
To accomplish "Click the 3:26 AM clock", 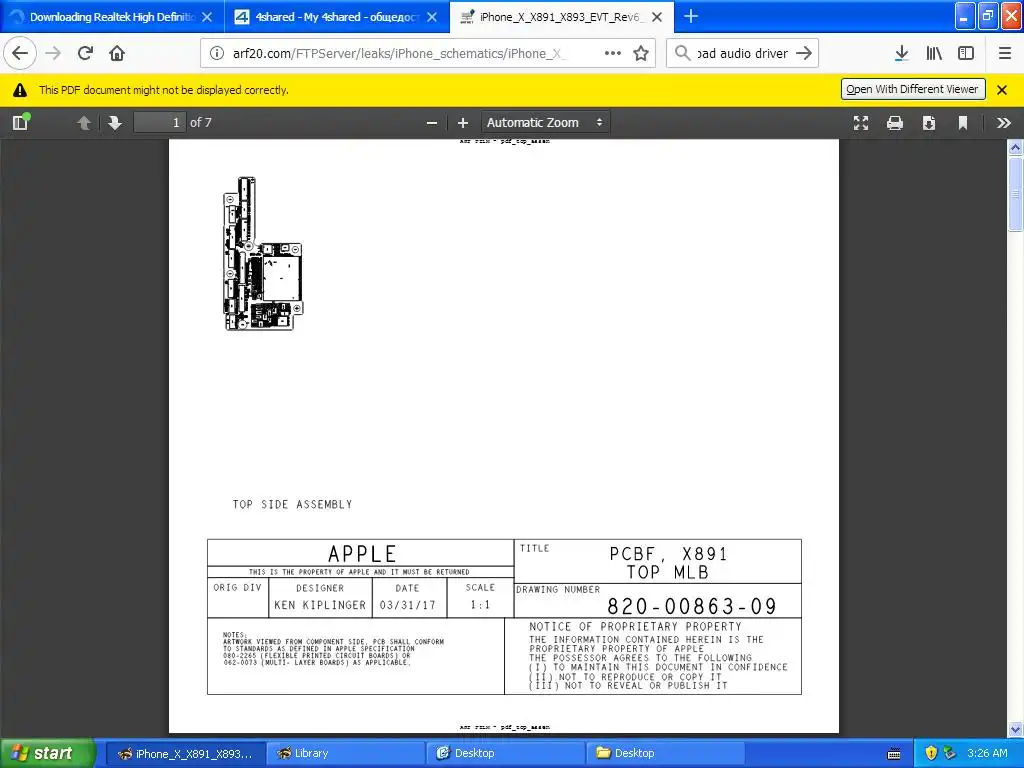I will (x=987, y=753).
